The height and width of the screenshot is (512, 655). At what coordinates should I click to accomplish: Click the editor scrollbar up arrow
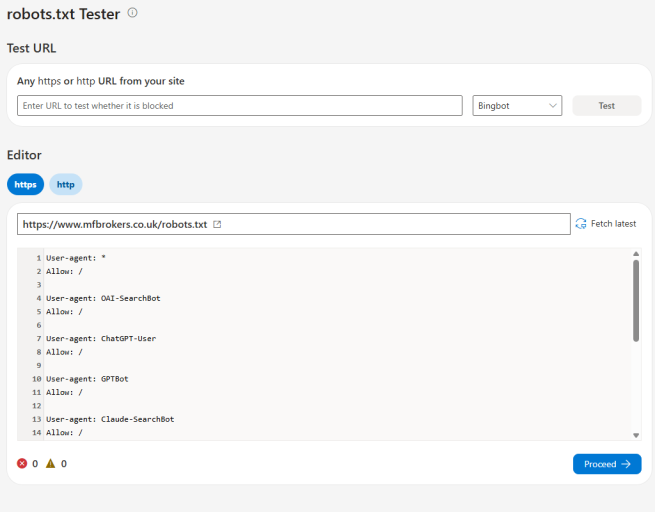636,254
